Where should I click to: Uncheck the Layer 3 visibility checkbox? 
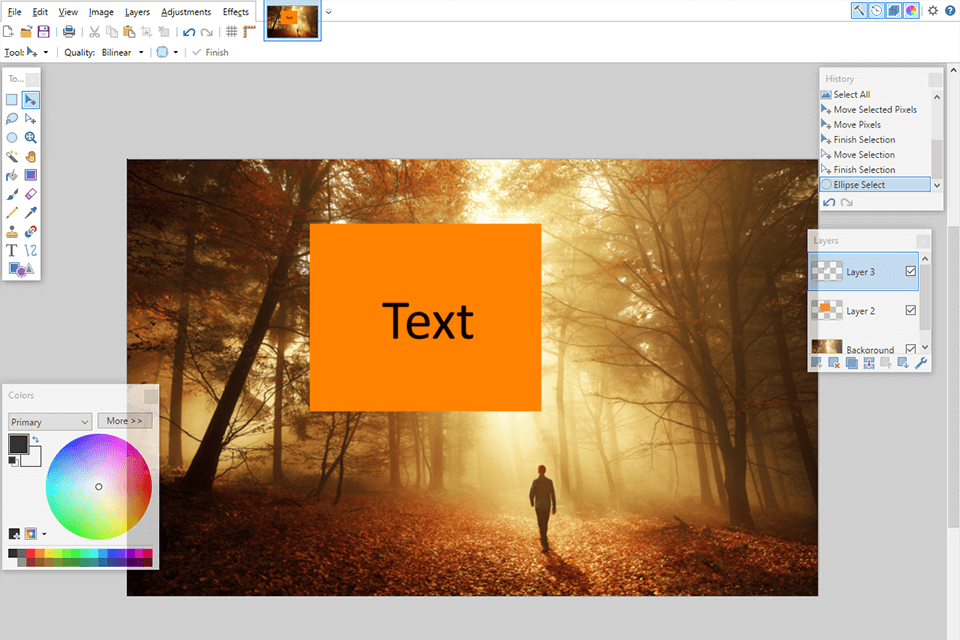911,271
